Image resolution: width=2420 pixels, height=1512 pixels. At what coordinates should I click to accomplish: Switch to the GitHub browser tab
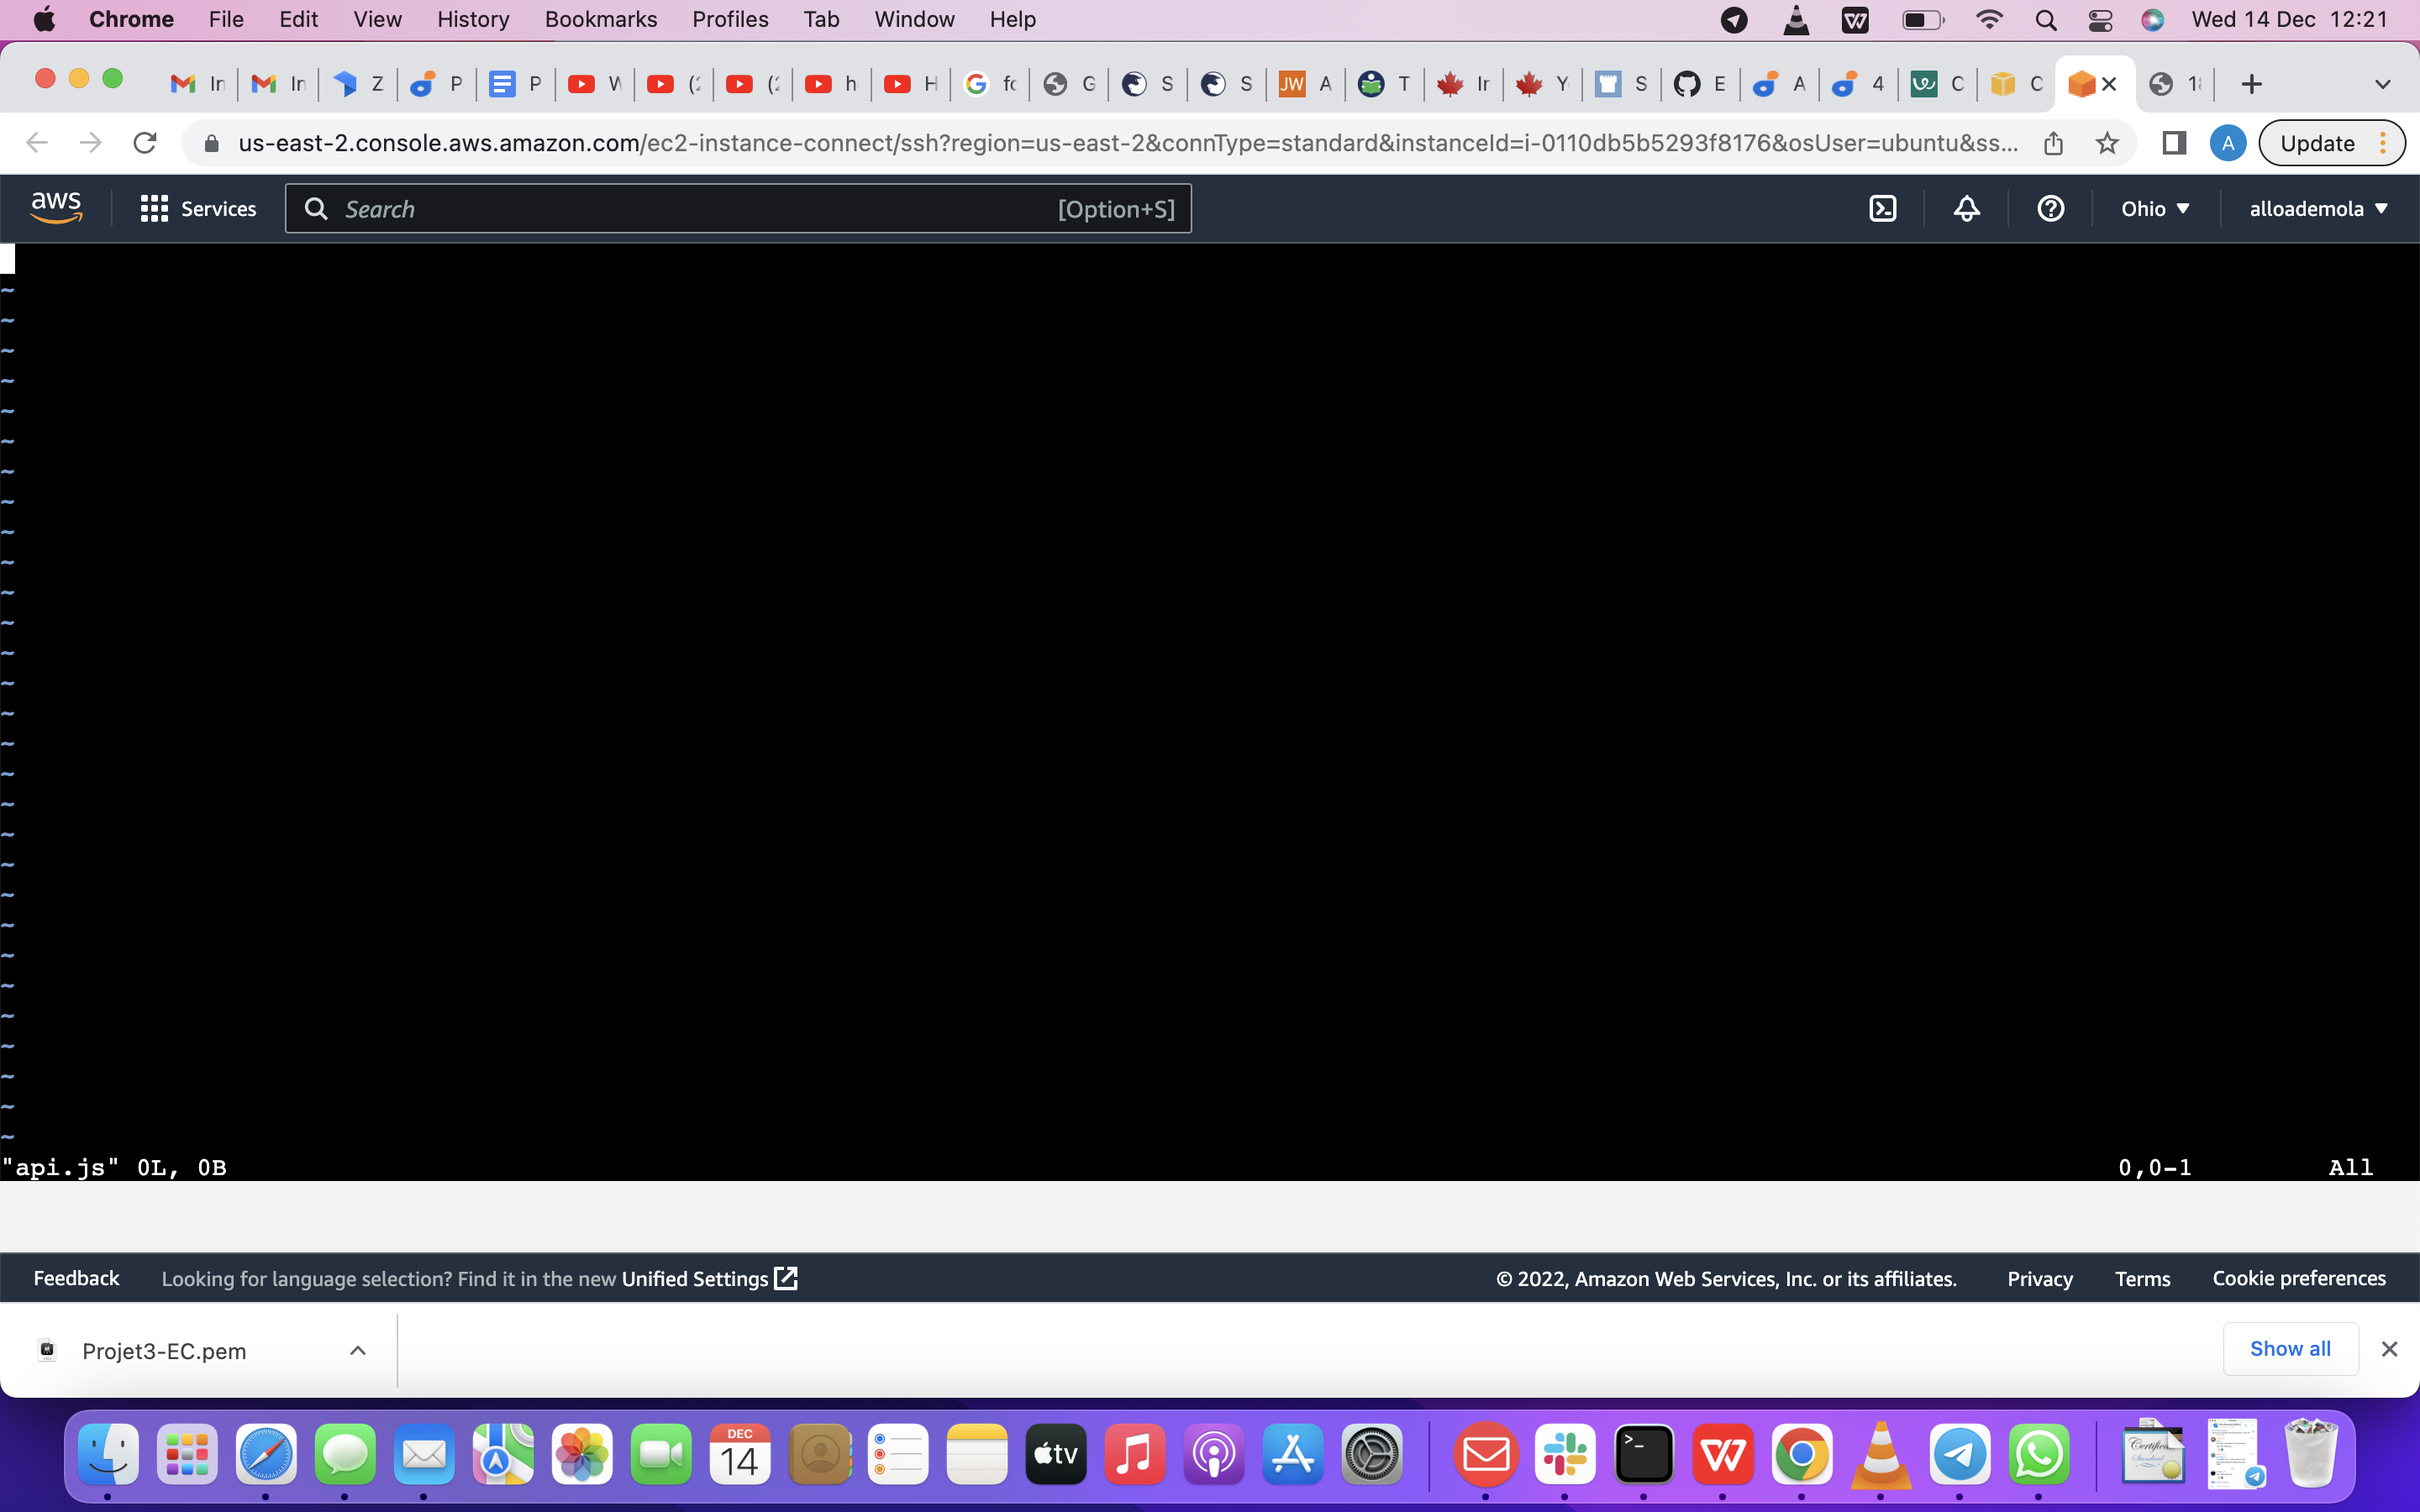pos(1698,84)
